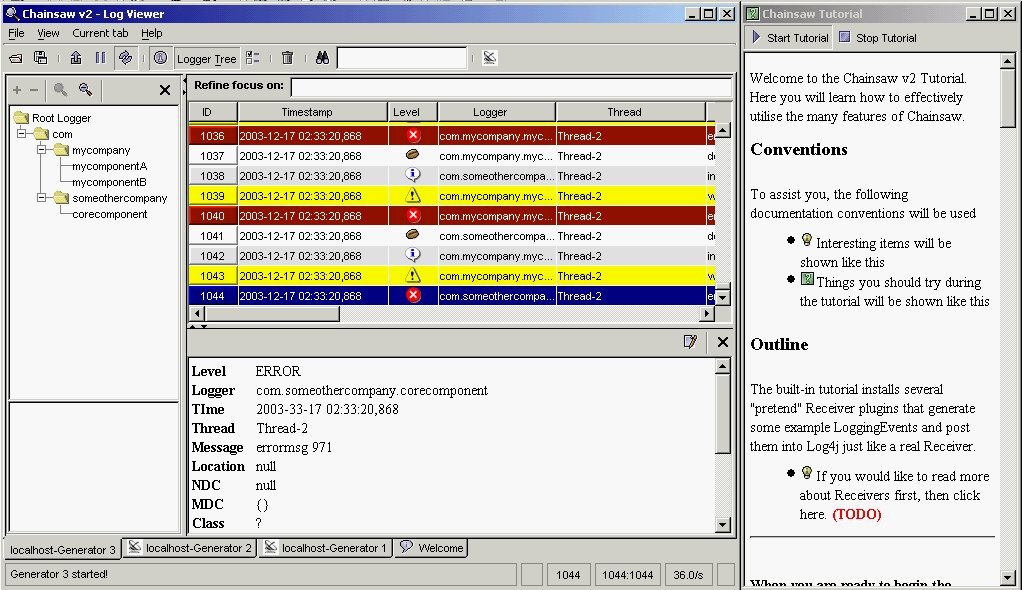The height and width of the screenshot is (590, 1022).
Task: Toggle the pause button in the toolbar
Action: 100,58
